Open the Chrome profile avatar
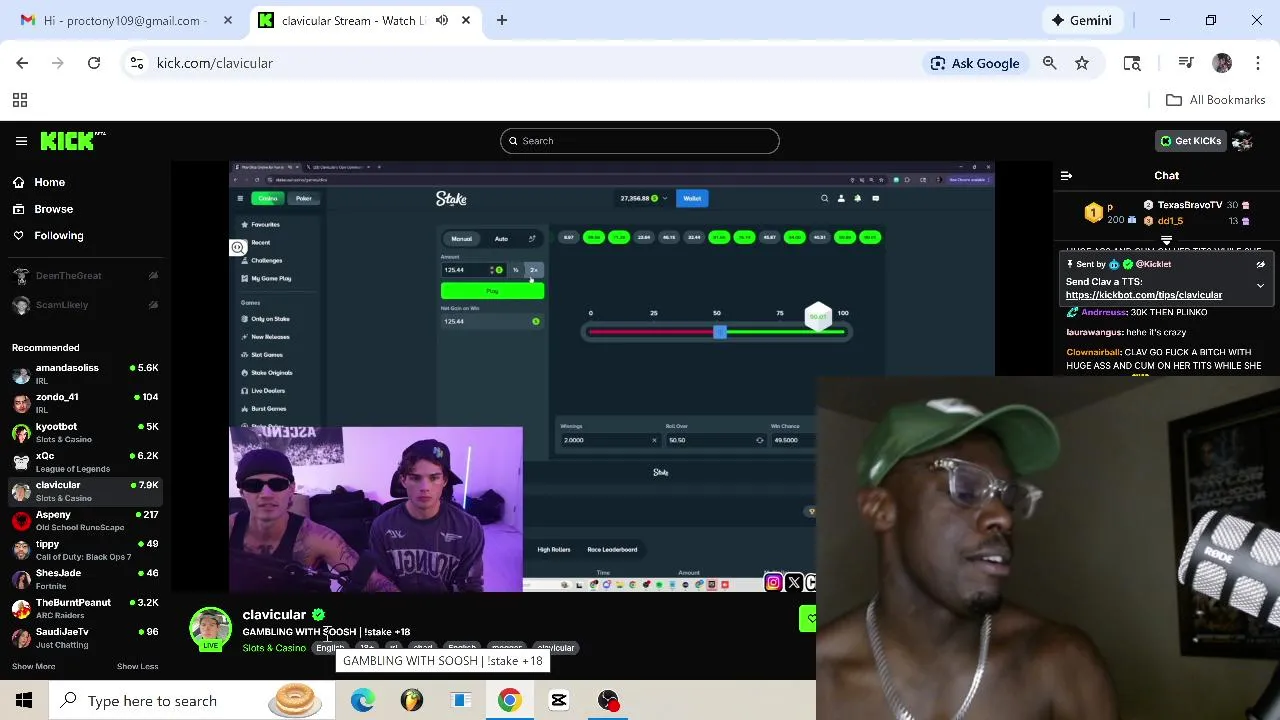Viewport: 1280px width, 720px height. [1222, 63]
